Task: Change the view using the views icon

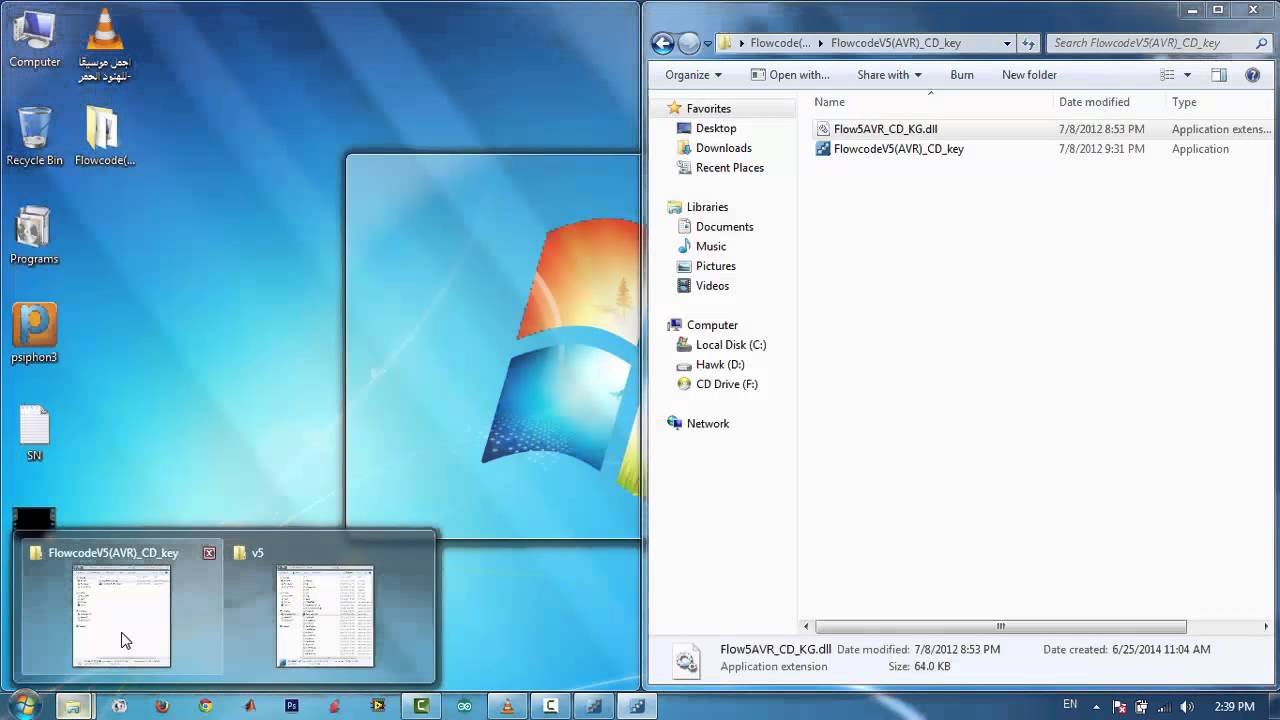Action: [x=1167, y=75]
